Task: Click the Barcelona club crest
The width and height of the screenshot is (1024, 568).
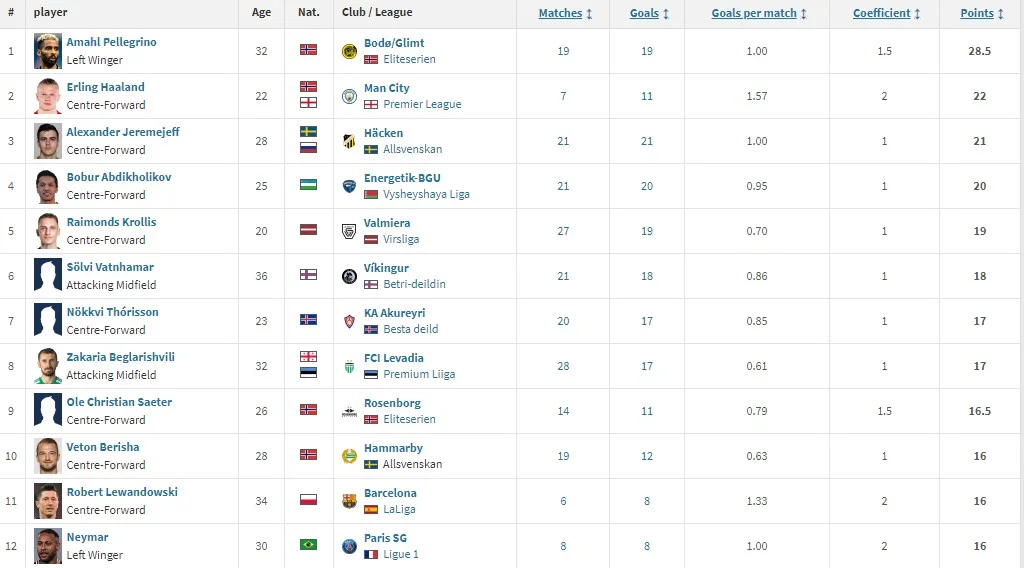Action: 349,501
